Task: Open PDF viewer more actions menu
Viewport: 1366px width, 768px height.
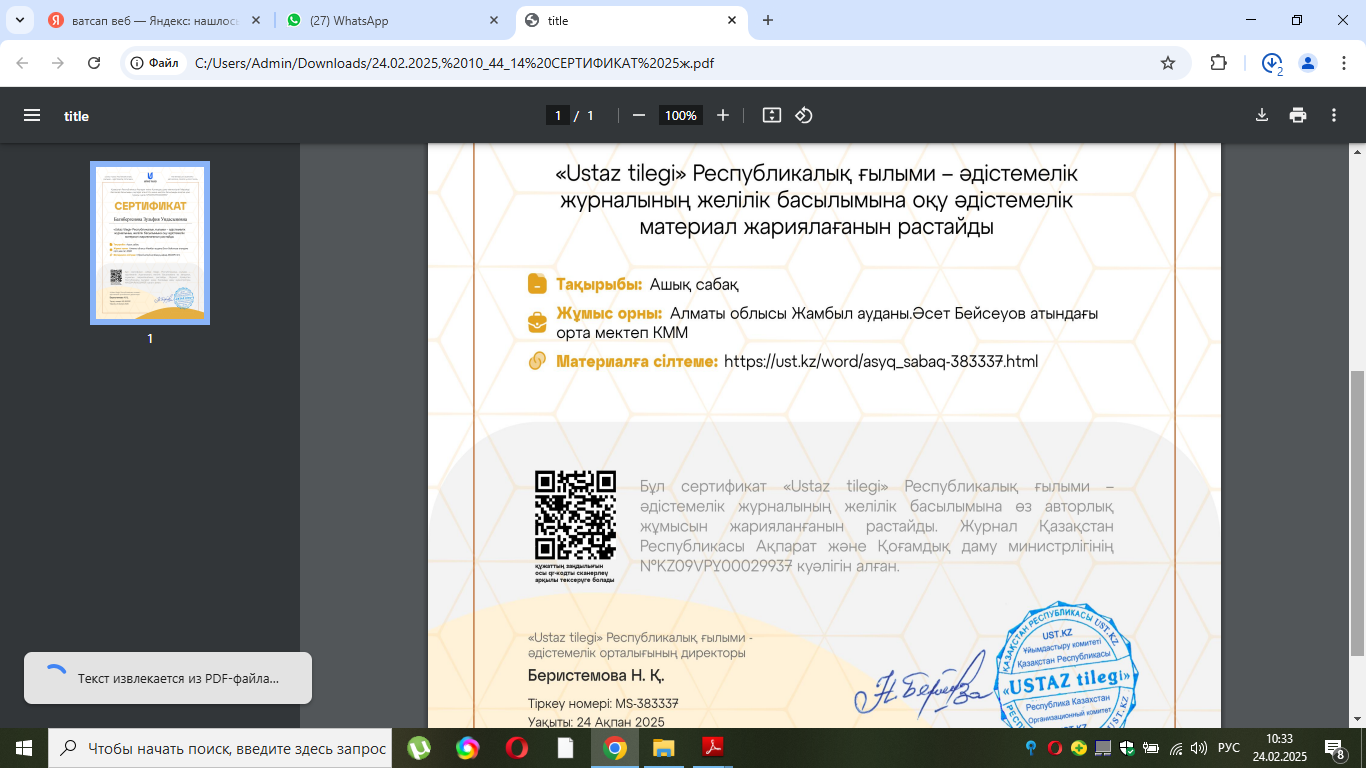Action: [x=1334, y=115]
